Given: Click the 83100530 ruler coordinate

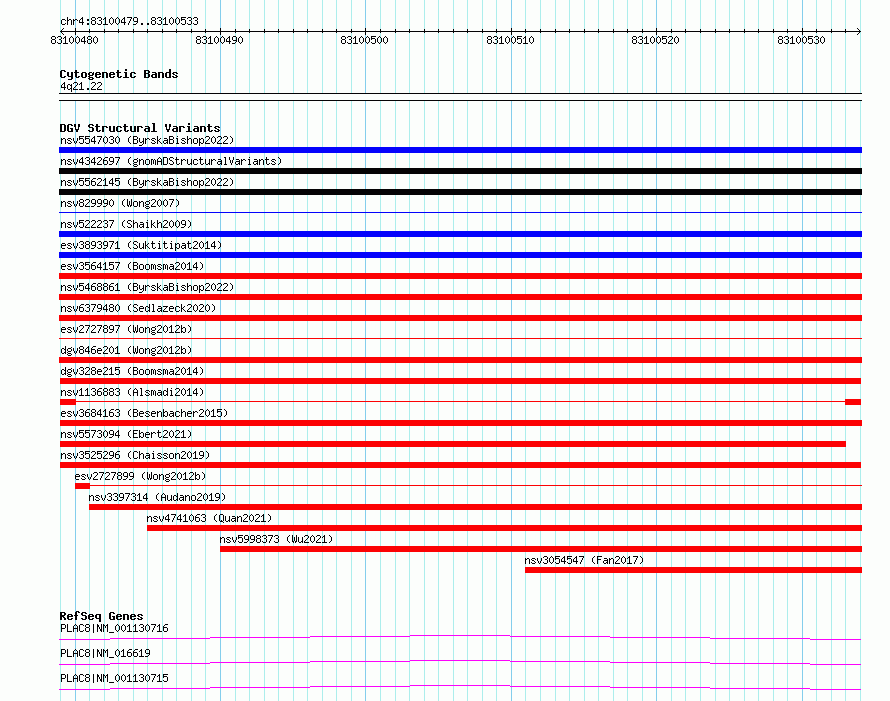Looking at the screenshot, I should click(x=801, y=40).
